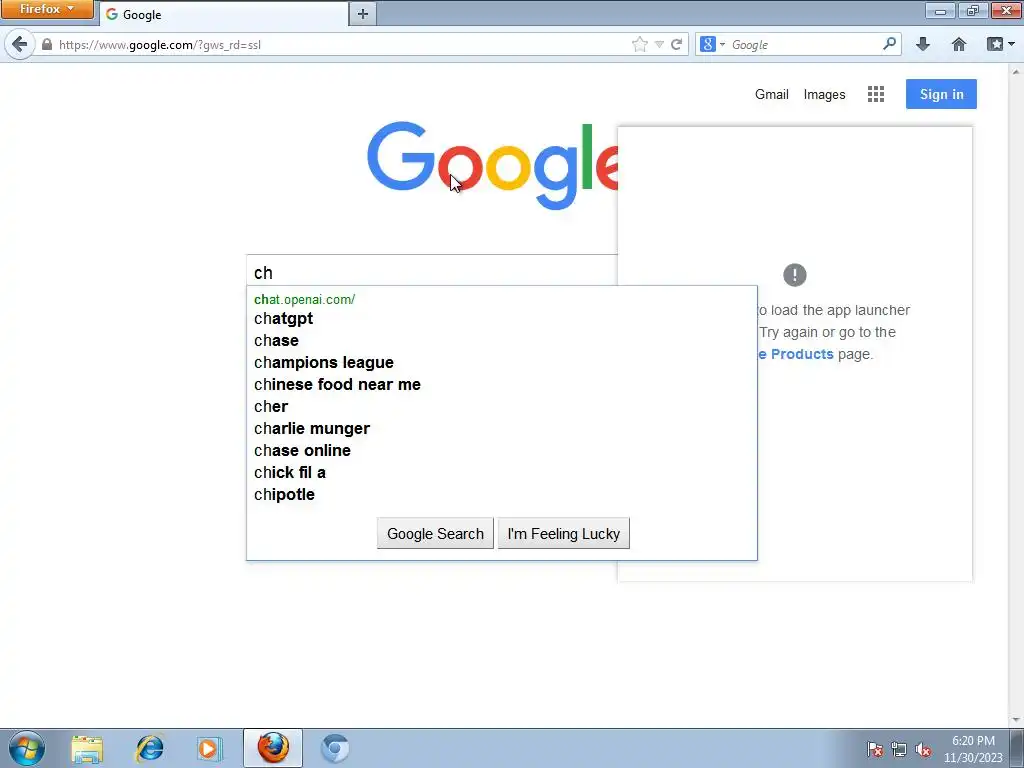Open the Gmail link
Screen dimensions: 1024x768
point(771,94)
